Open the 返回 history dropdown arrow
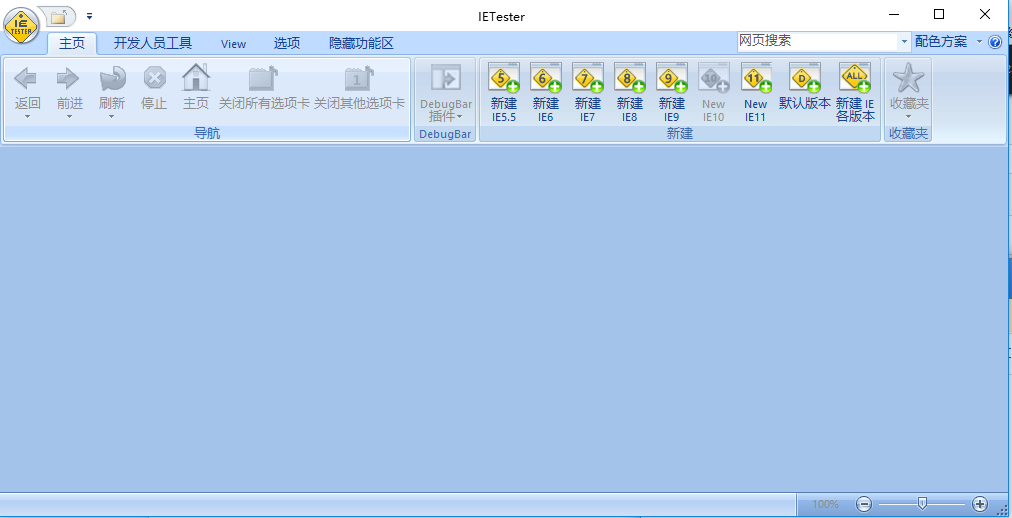This screenshot has height=518, width=1012. pos(28,117)
